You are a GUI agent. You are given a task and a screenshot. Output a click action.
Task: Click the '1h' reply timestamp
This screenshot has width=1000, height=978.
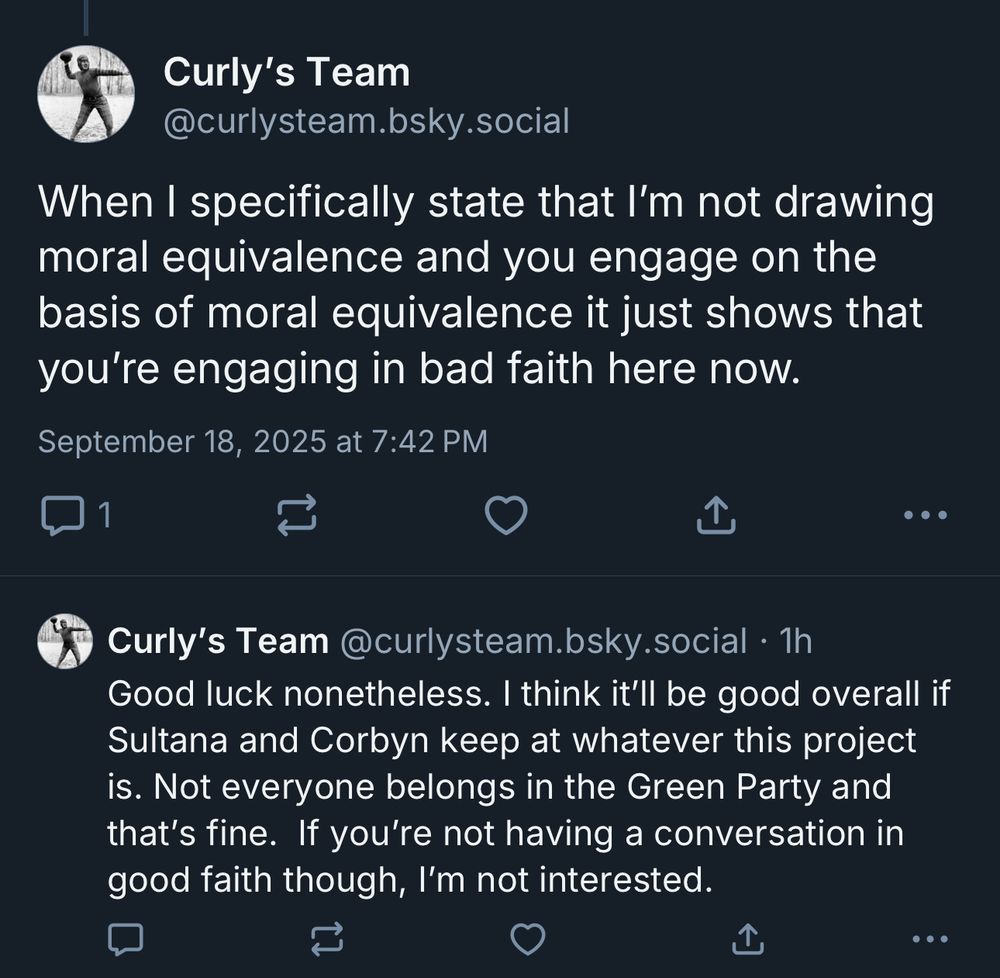coord(795,641)
